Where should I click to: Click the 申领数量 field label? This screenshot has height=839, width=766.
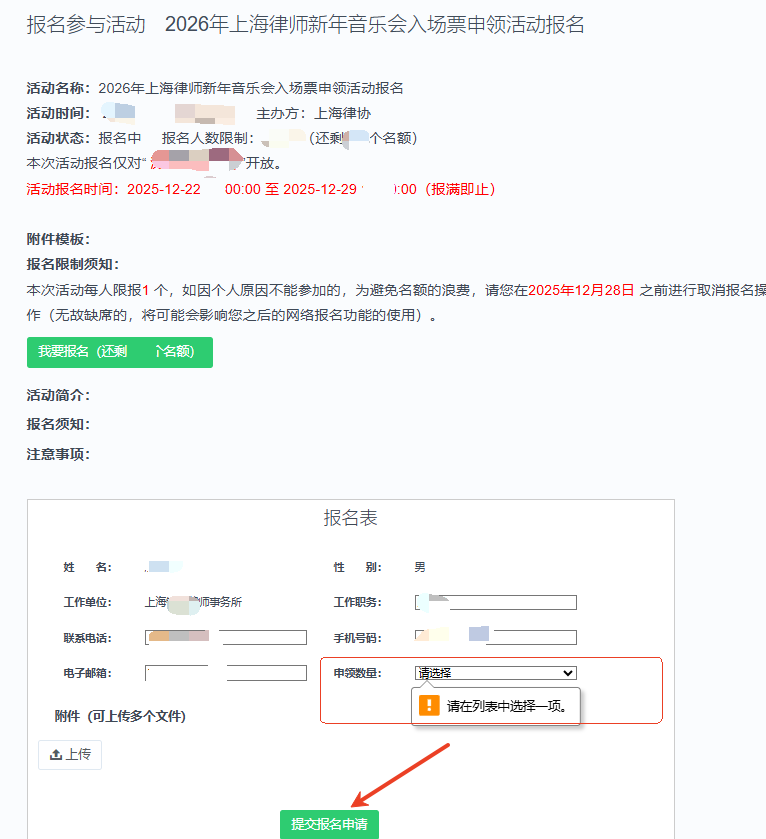point(357,673)
